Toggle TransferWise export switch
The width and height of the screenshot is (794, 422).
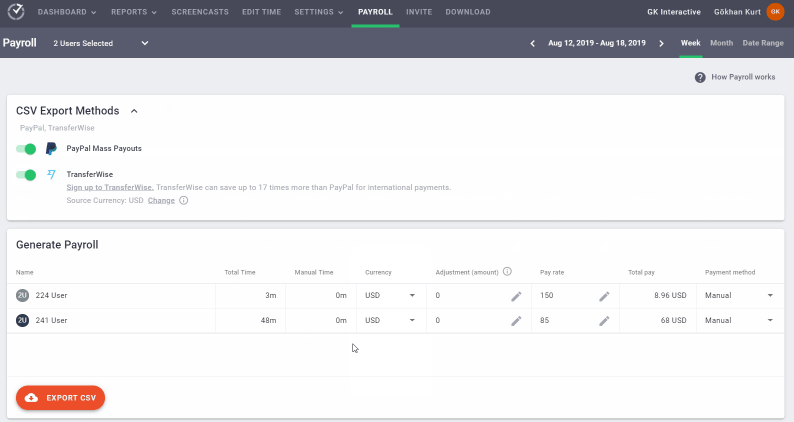click(26, 175)
